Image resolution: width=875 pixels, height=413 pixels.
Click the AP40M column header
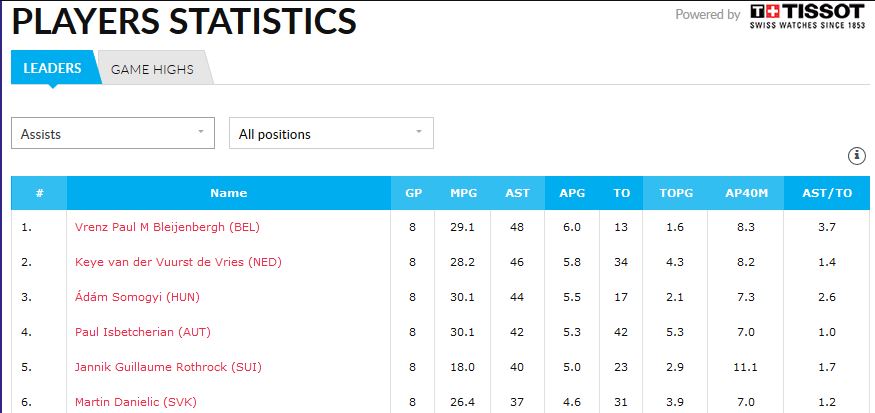point(747,193)
